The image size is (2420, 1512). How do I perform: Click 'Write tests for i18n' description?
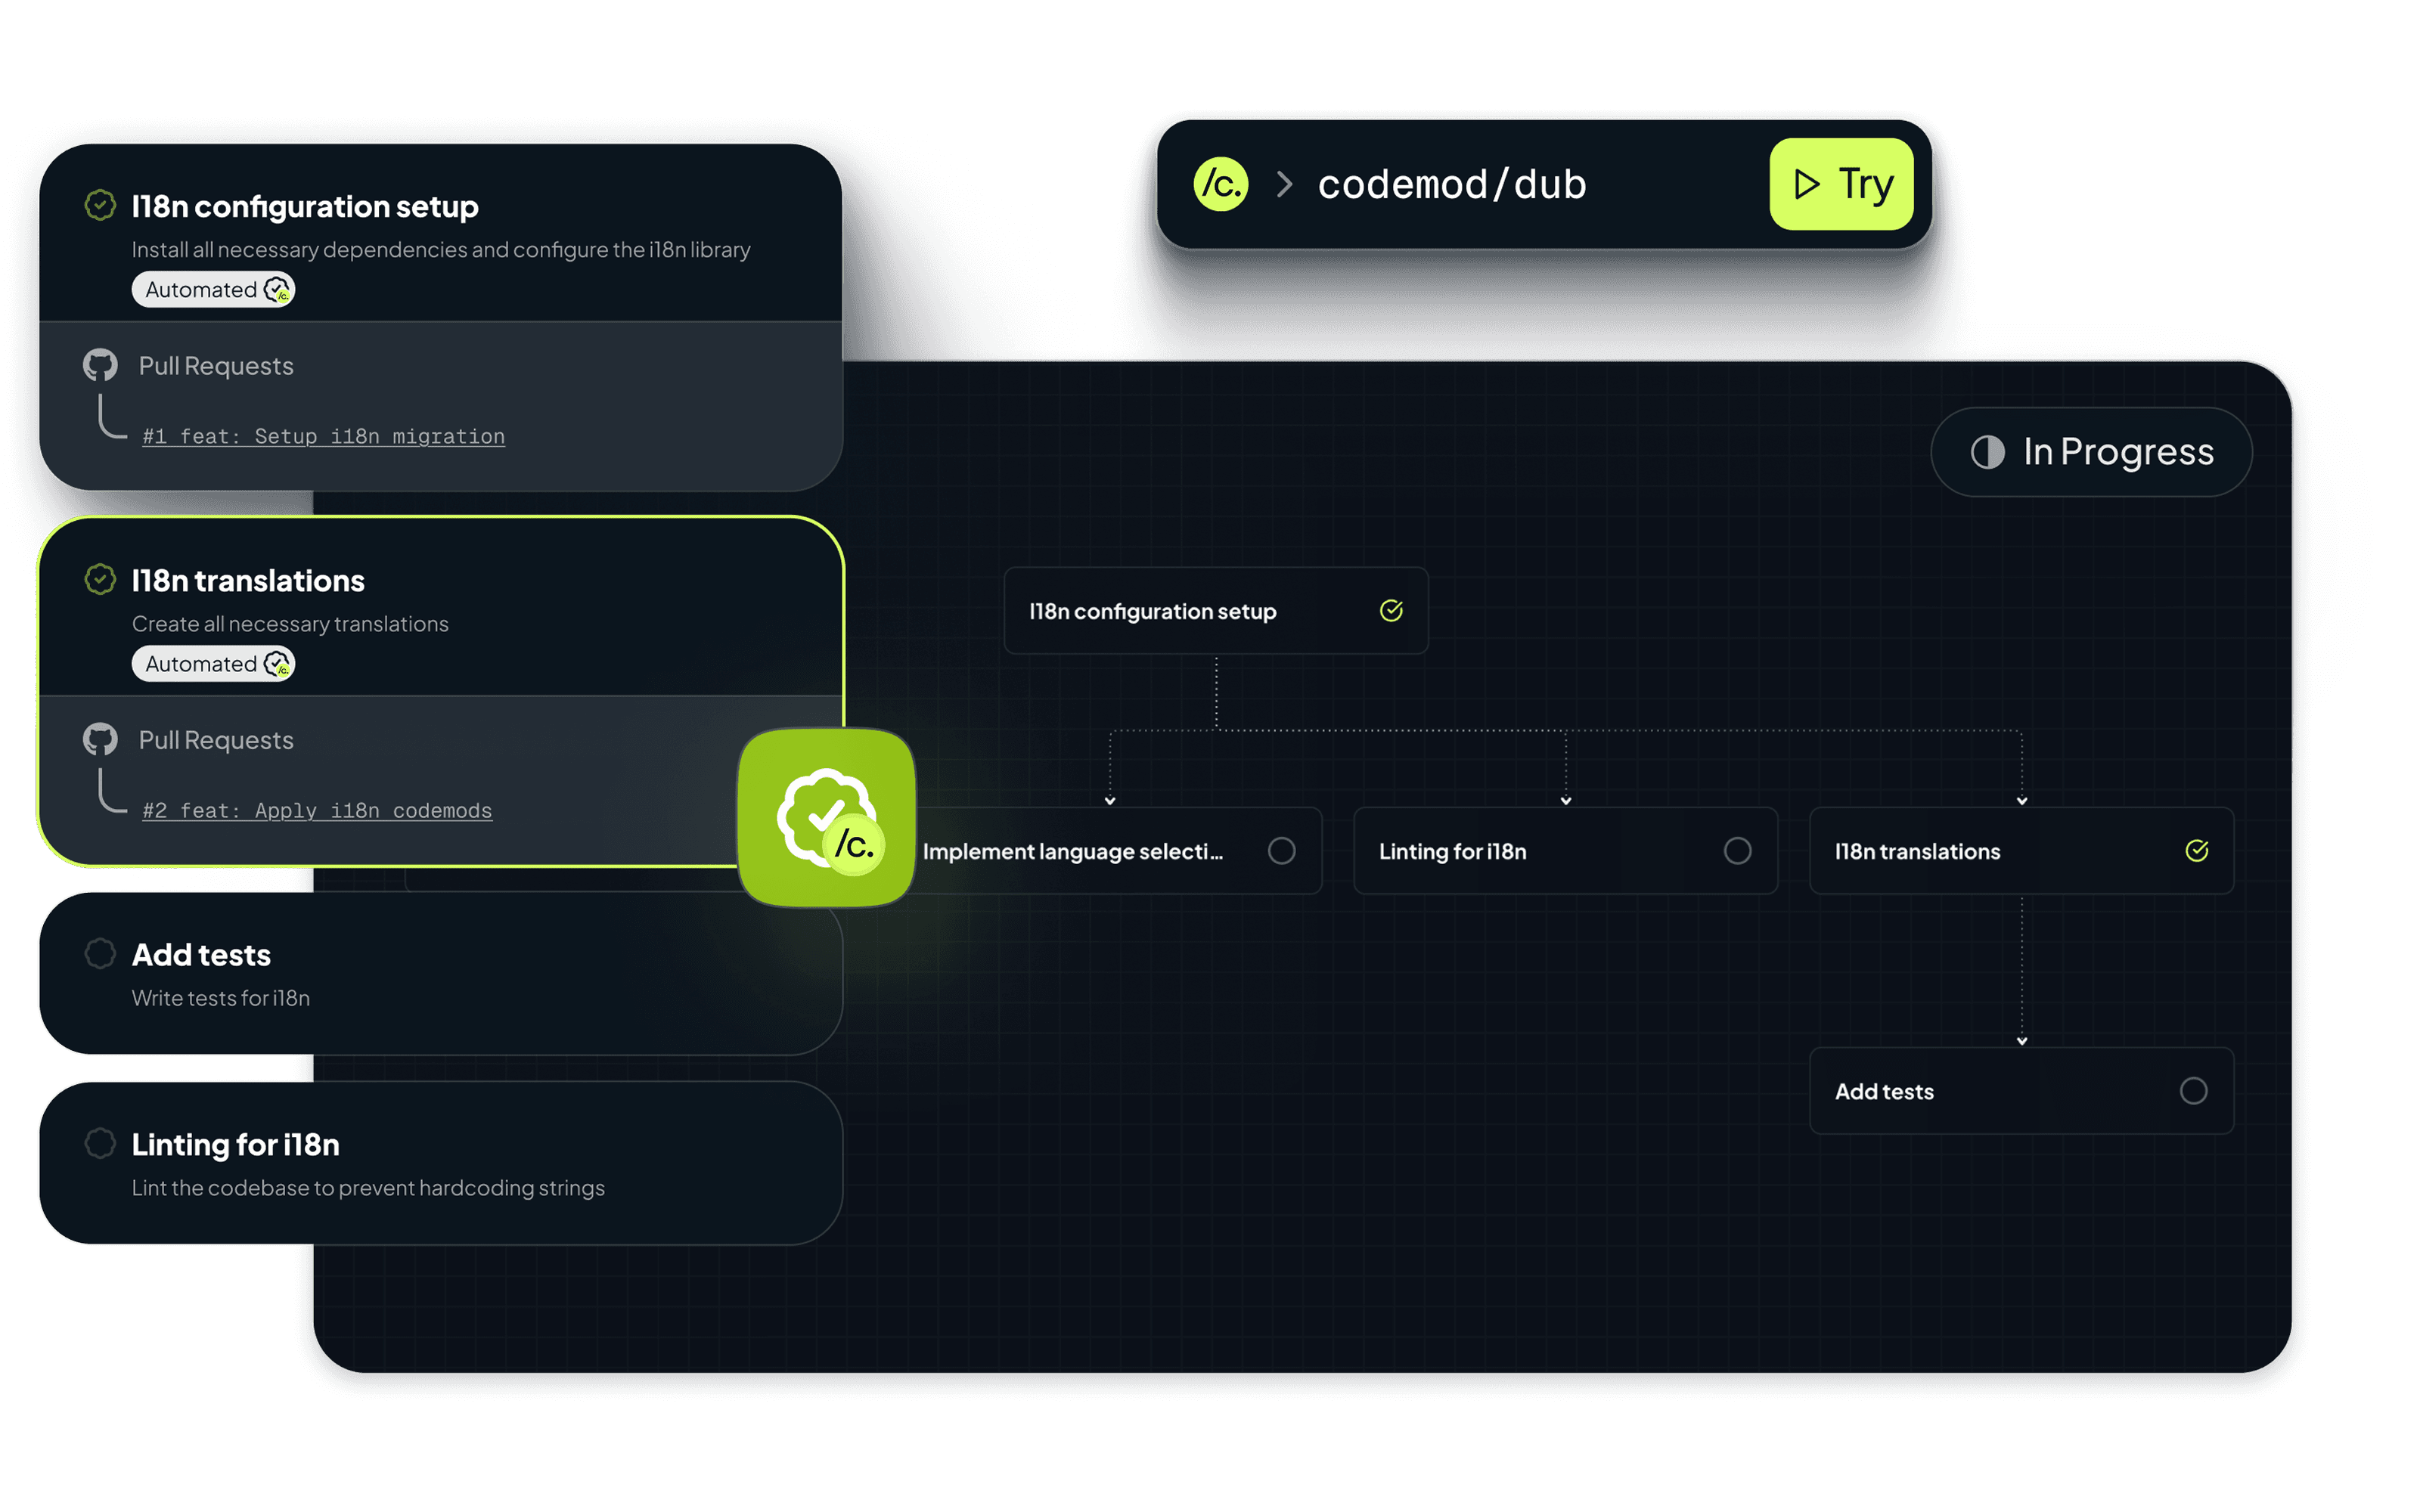(221, 998)
